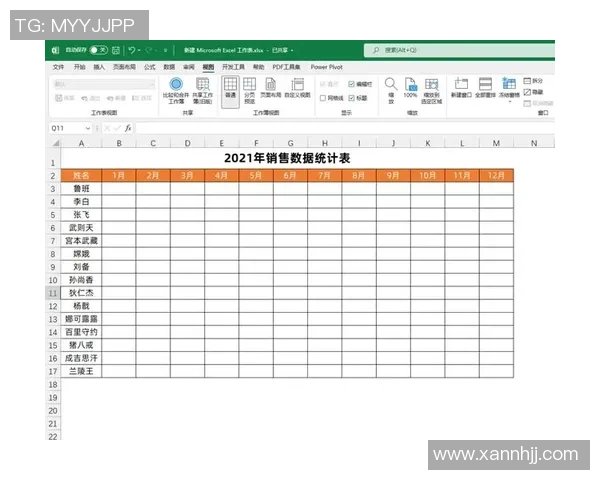Click 拆分 (Split) window button
The height and width of the screenshot is (480, 600).
pyautogui.click(x=533, y=81)
